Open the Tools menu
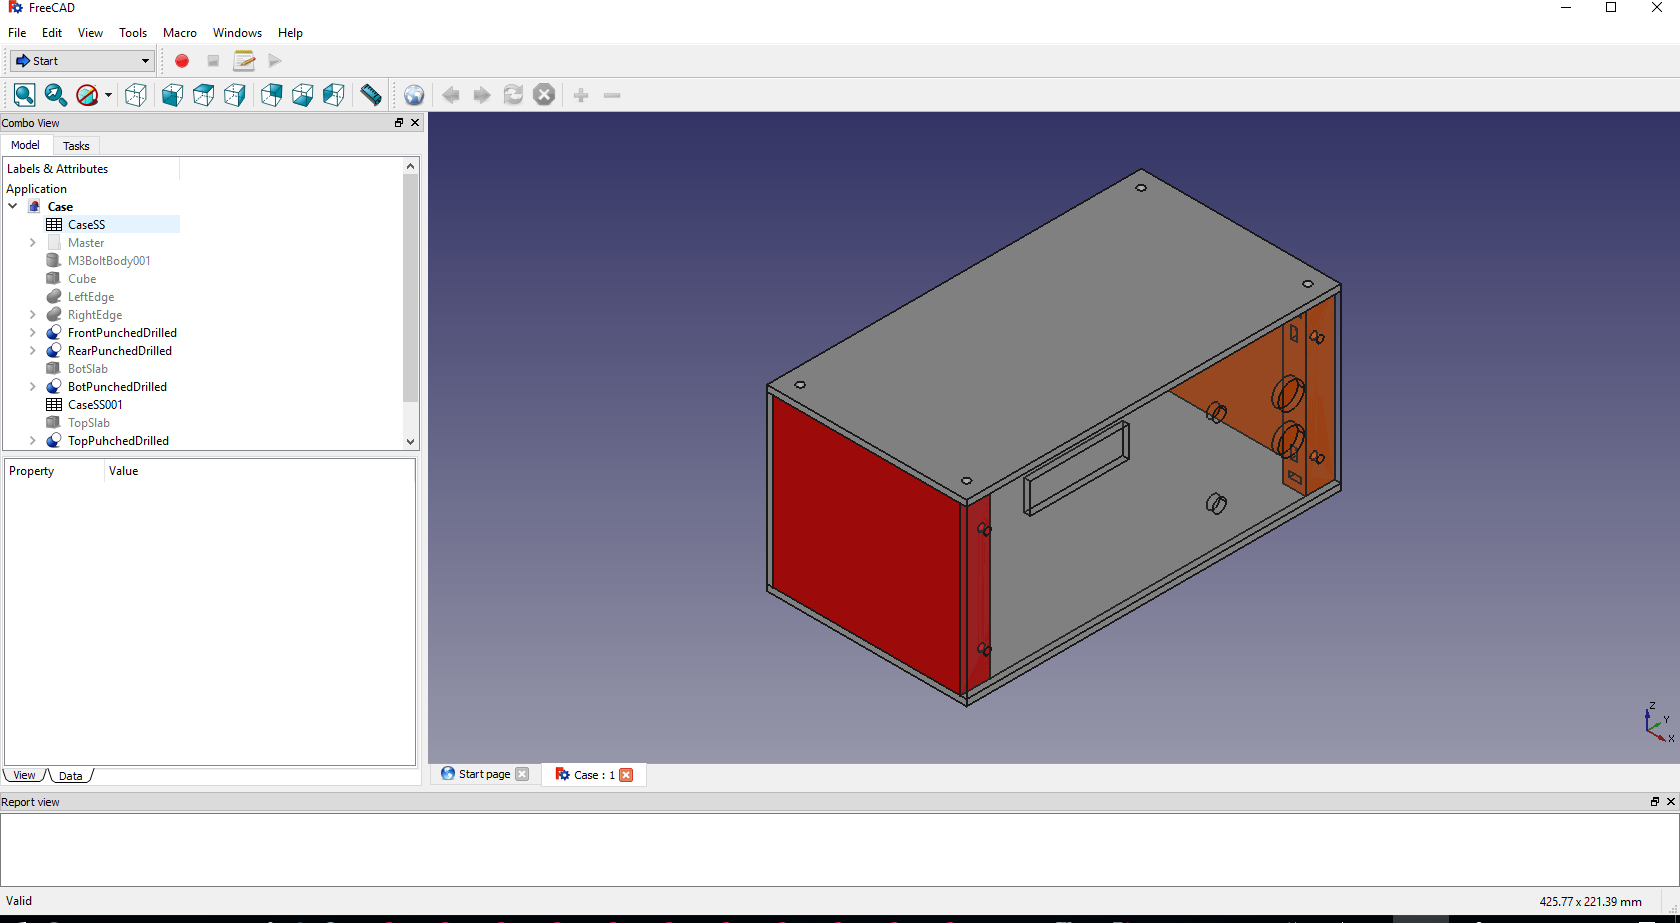Screen dimensions: 1680x923 coord(133,33)
